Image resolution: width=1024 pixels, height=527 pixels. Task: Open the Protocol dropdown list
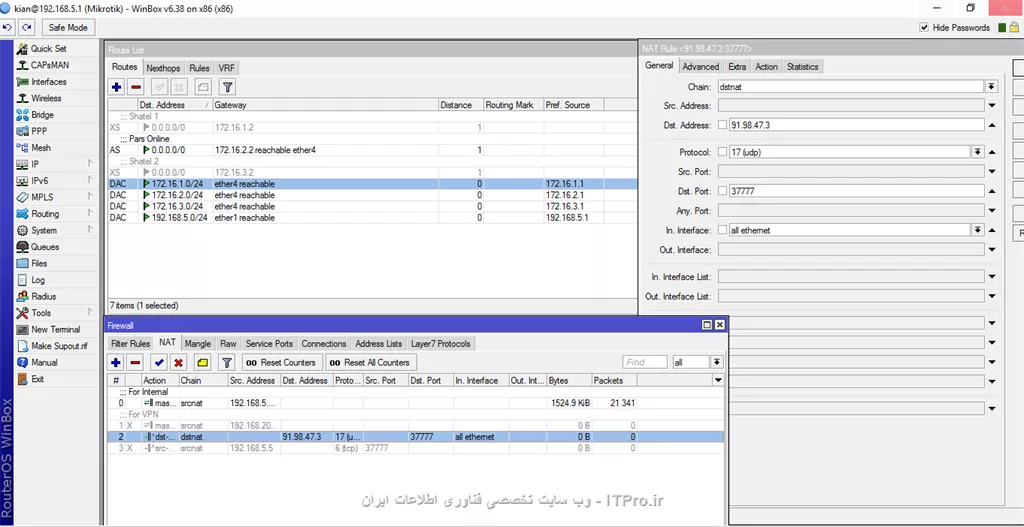pyautogui.click(x=978, y=152)
